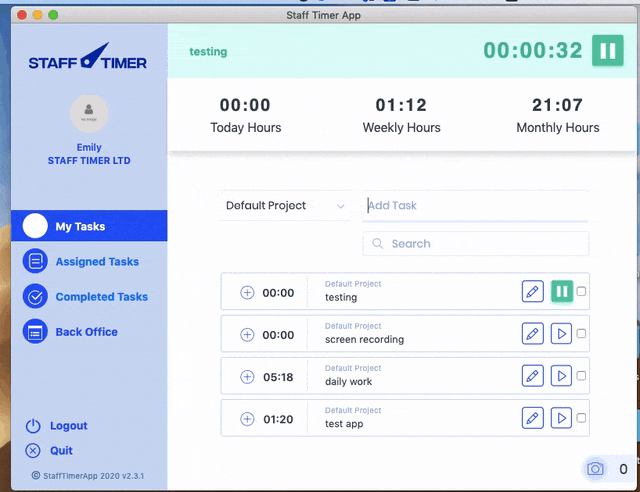
Task: Edit the daily work task
Action: pyautogui.click(x=533, y=376)
